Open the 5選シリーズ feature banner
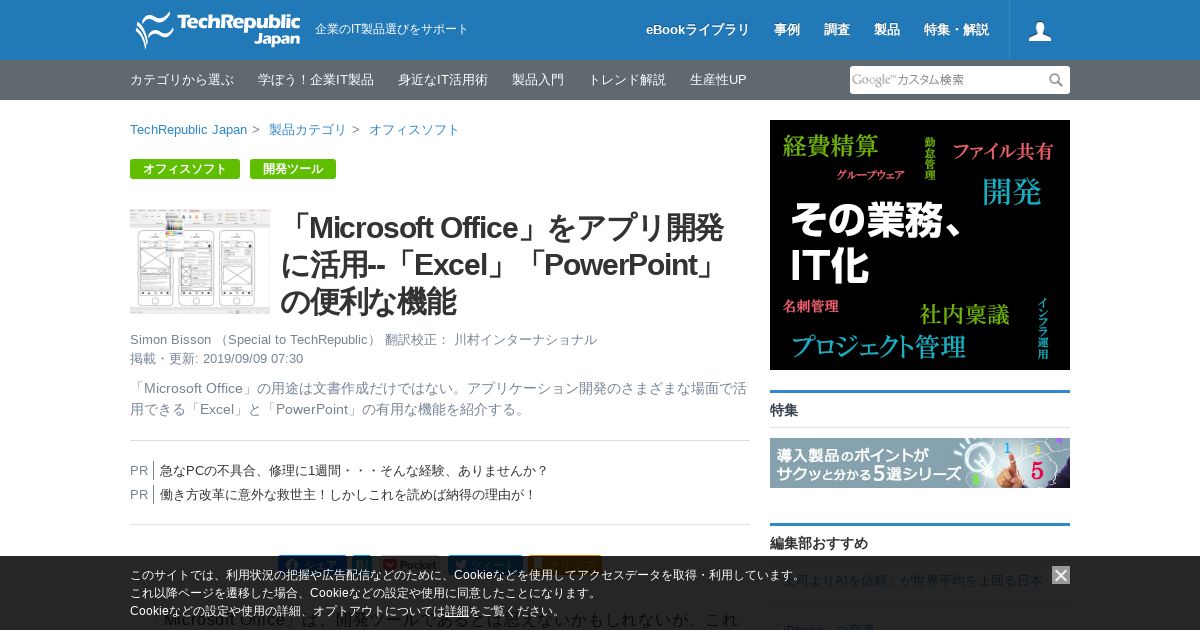The height and width of the screenshot is (630, 1200). 920,463
